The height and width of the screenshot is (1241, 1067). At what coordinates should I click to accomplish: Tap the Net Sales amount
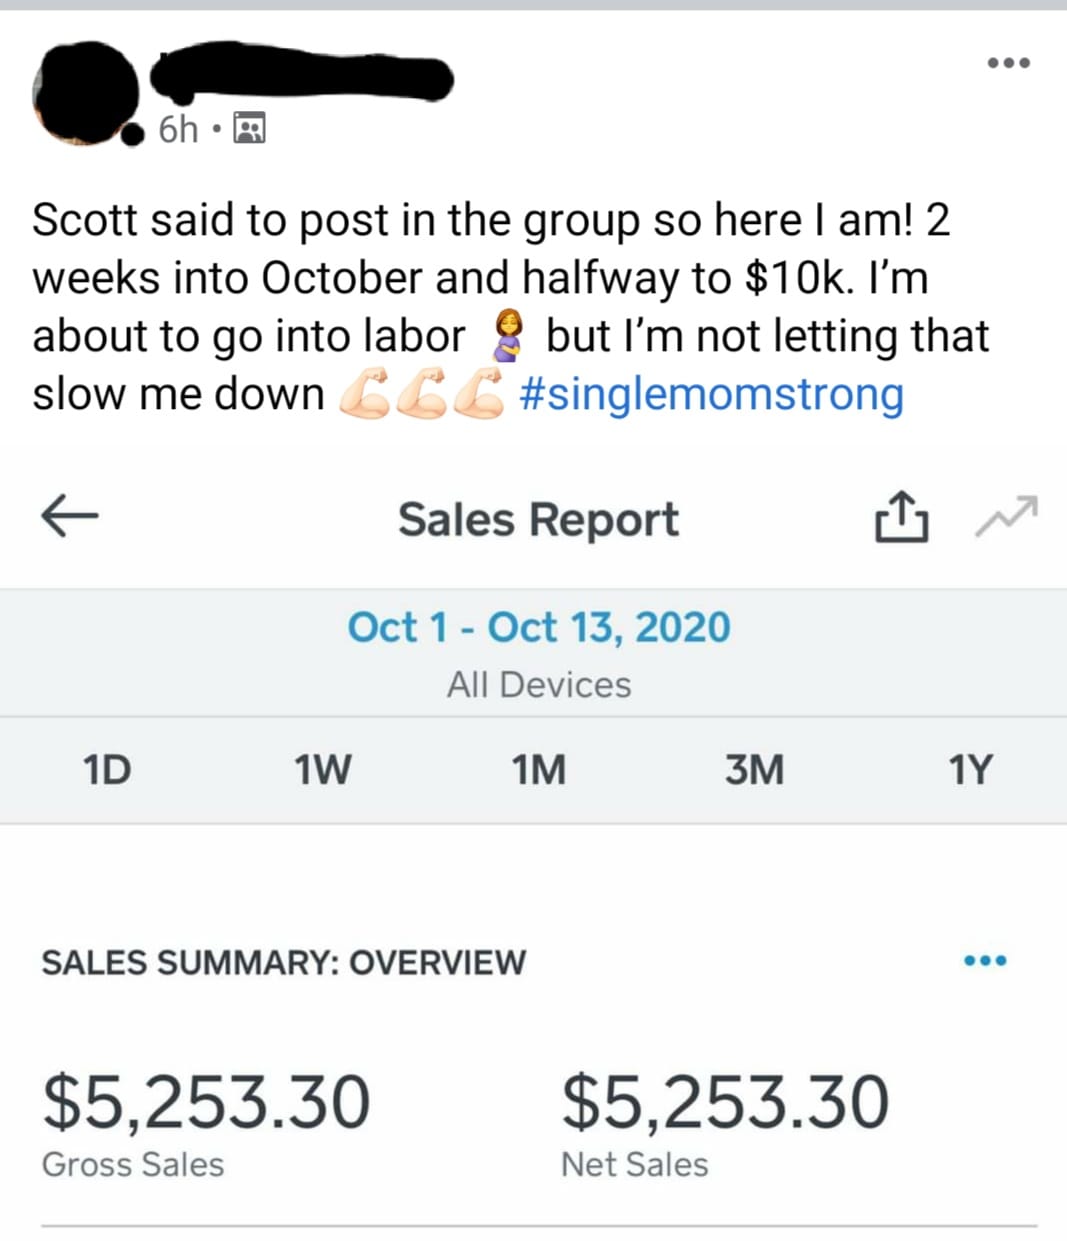725,1102
